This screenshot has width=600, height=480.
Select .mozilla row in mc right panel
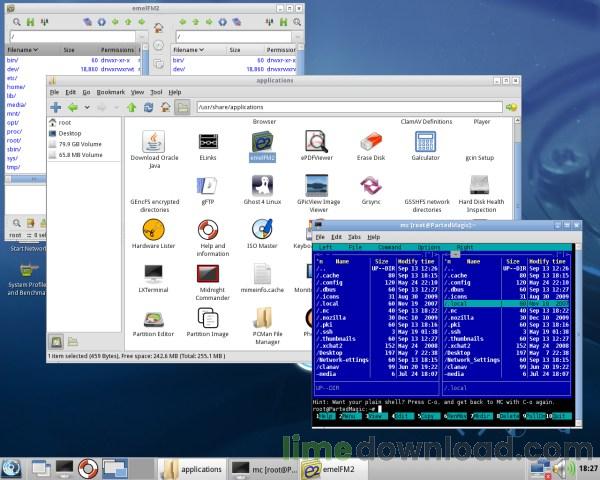[507, 318]
